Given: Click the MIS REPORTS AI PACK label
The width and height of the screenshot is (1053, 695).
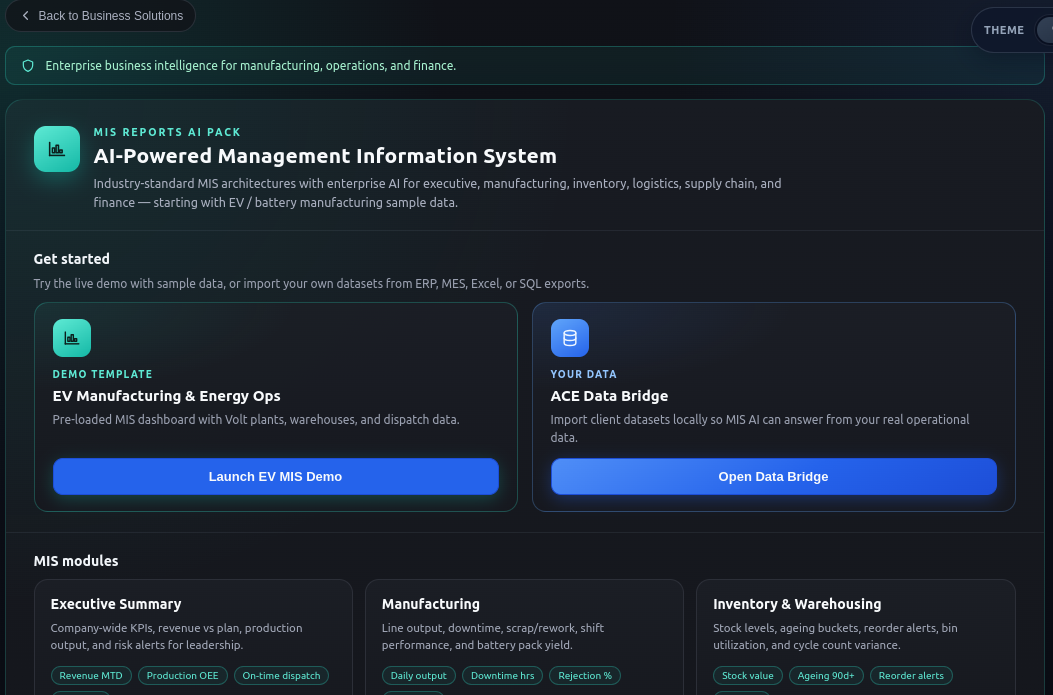Looking at the screenshot, I should 167,132.
